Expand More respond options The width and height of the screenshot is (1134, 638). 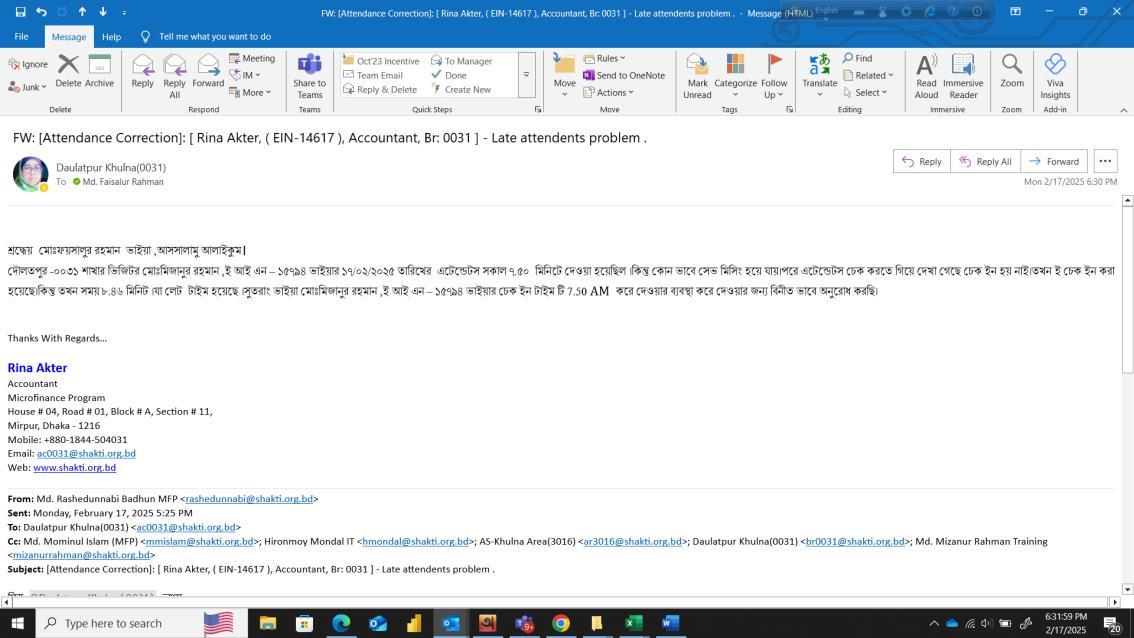250,93
